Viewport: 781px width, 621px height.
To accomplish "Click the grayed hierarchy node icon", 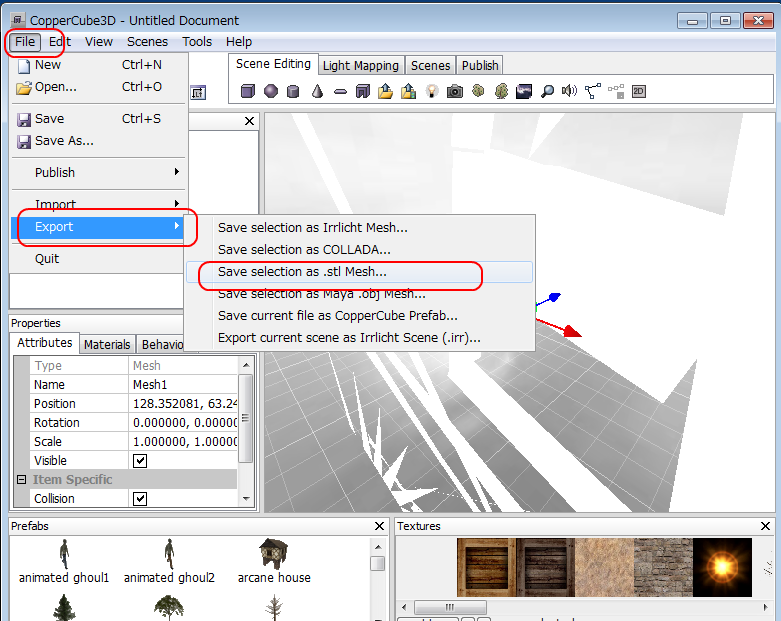I will 616,91.
